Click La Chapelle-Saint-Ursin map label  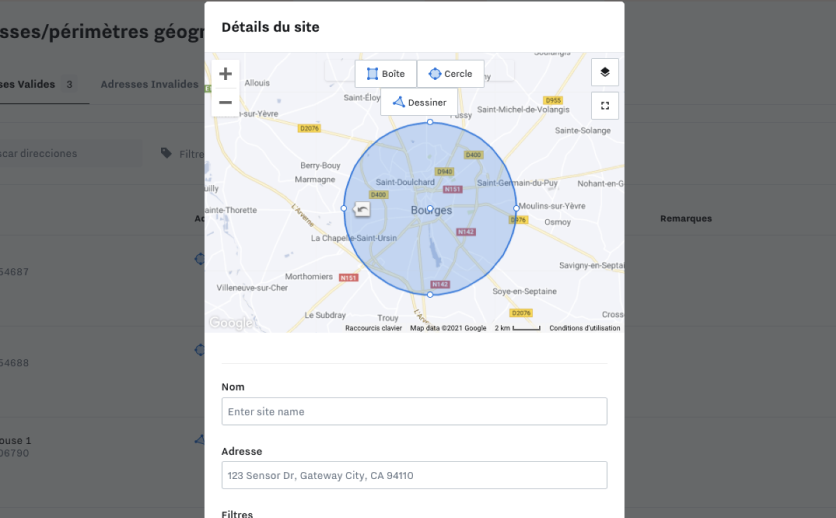(354, 238)
